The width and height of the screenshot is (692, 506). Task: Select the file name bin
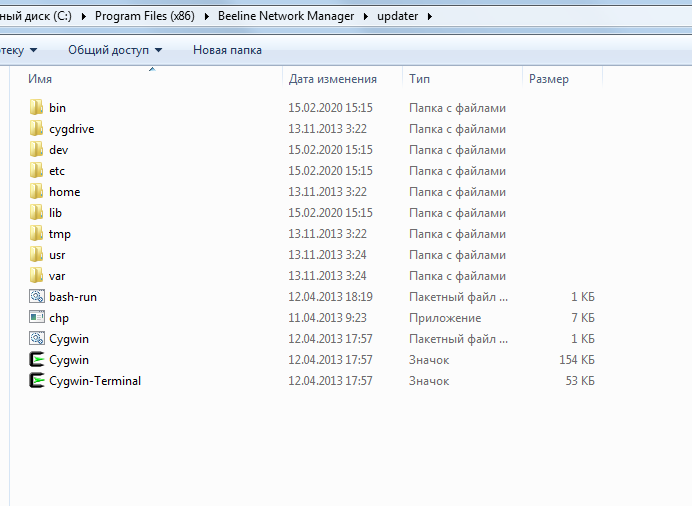click(x=57, y=108)
